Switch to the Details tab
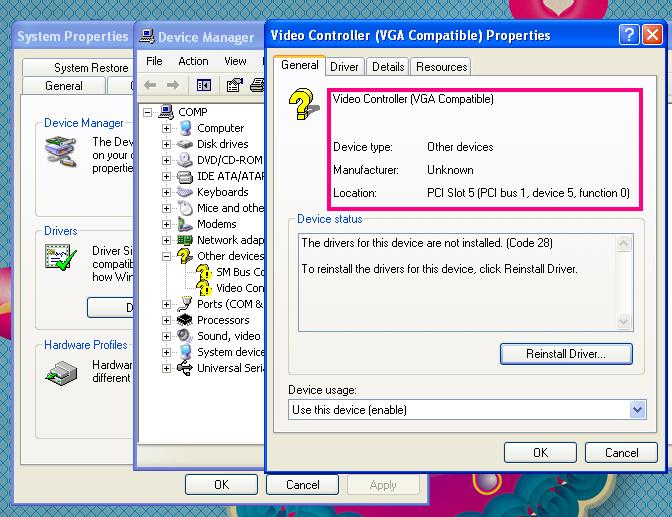Image resolution: width=672 pixels, height=517 pixels. [388, 67]
